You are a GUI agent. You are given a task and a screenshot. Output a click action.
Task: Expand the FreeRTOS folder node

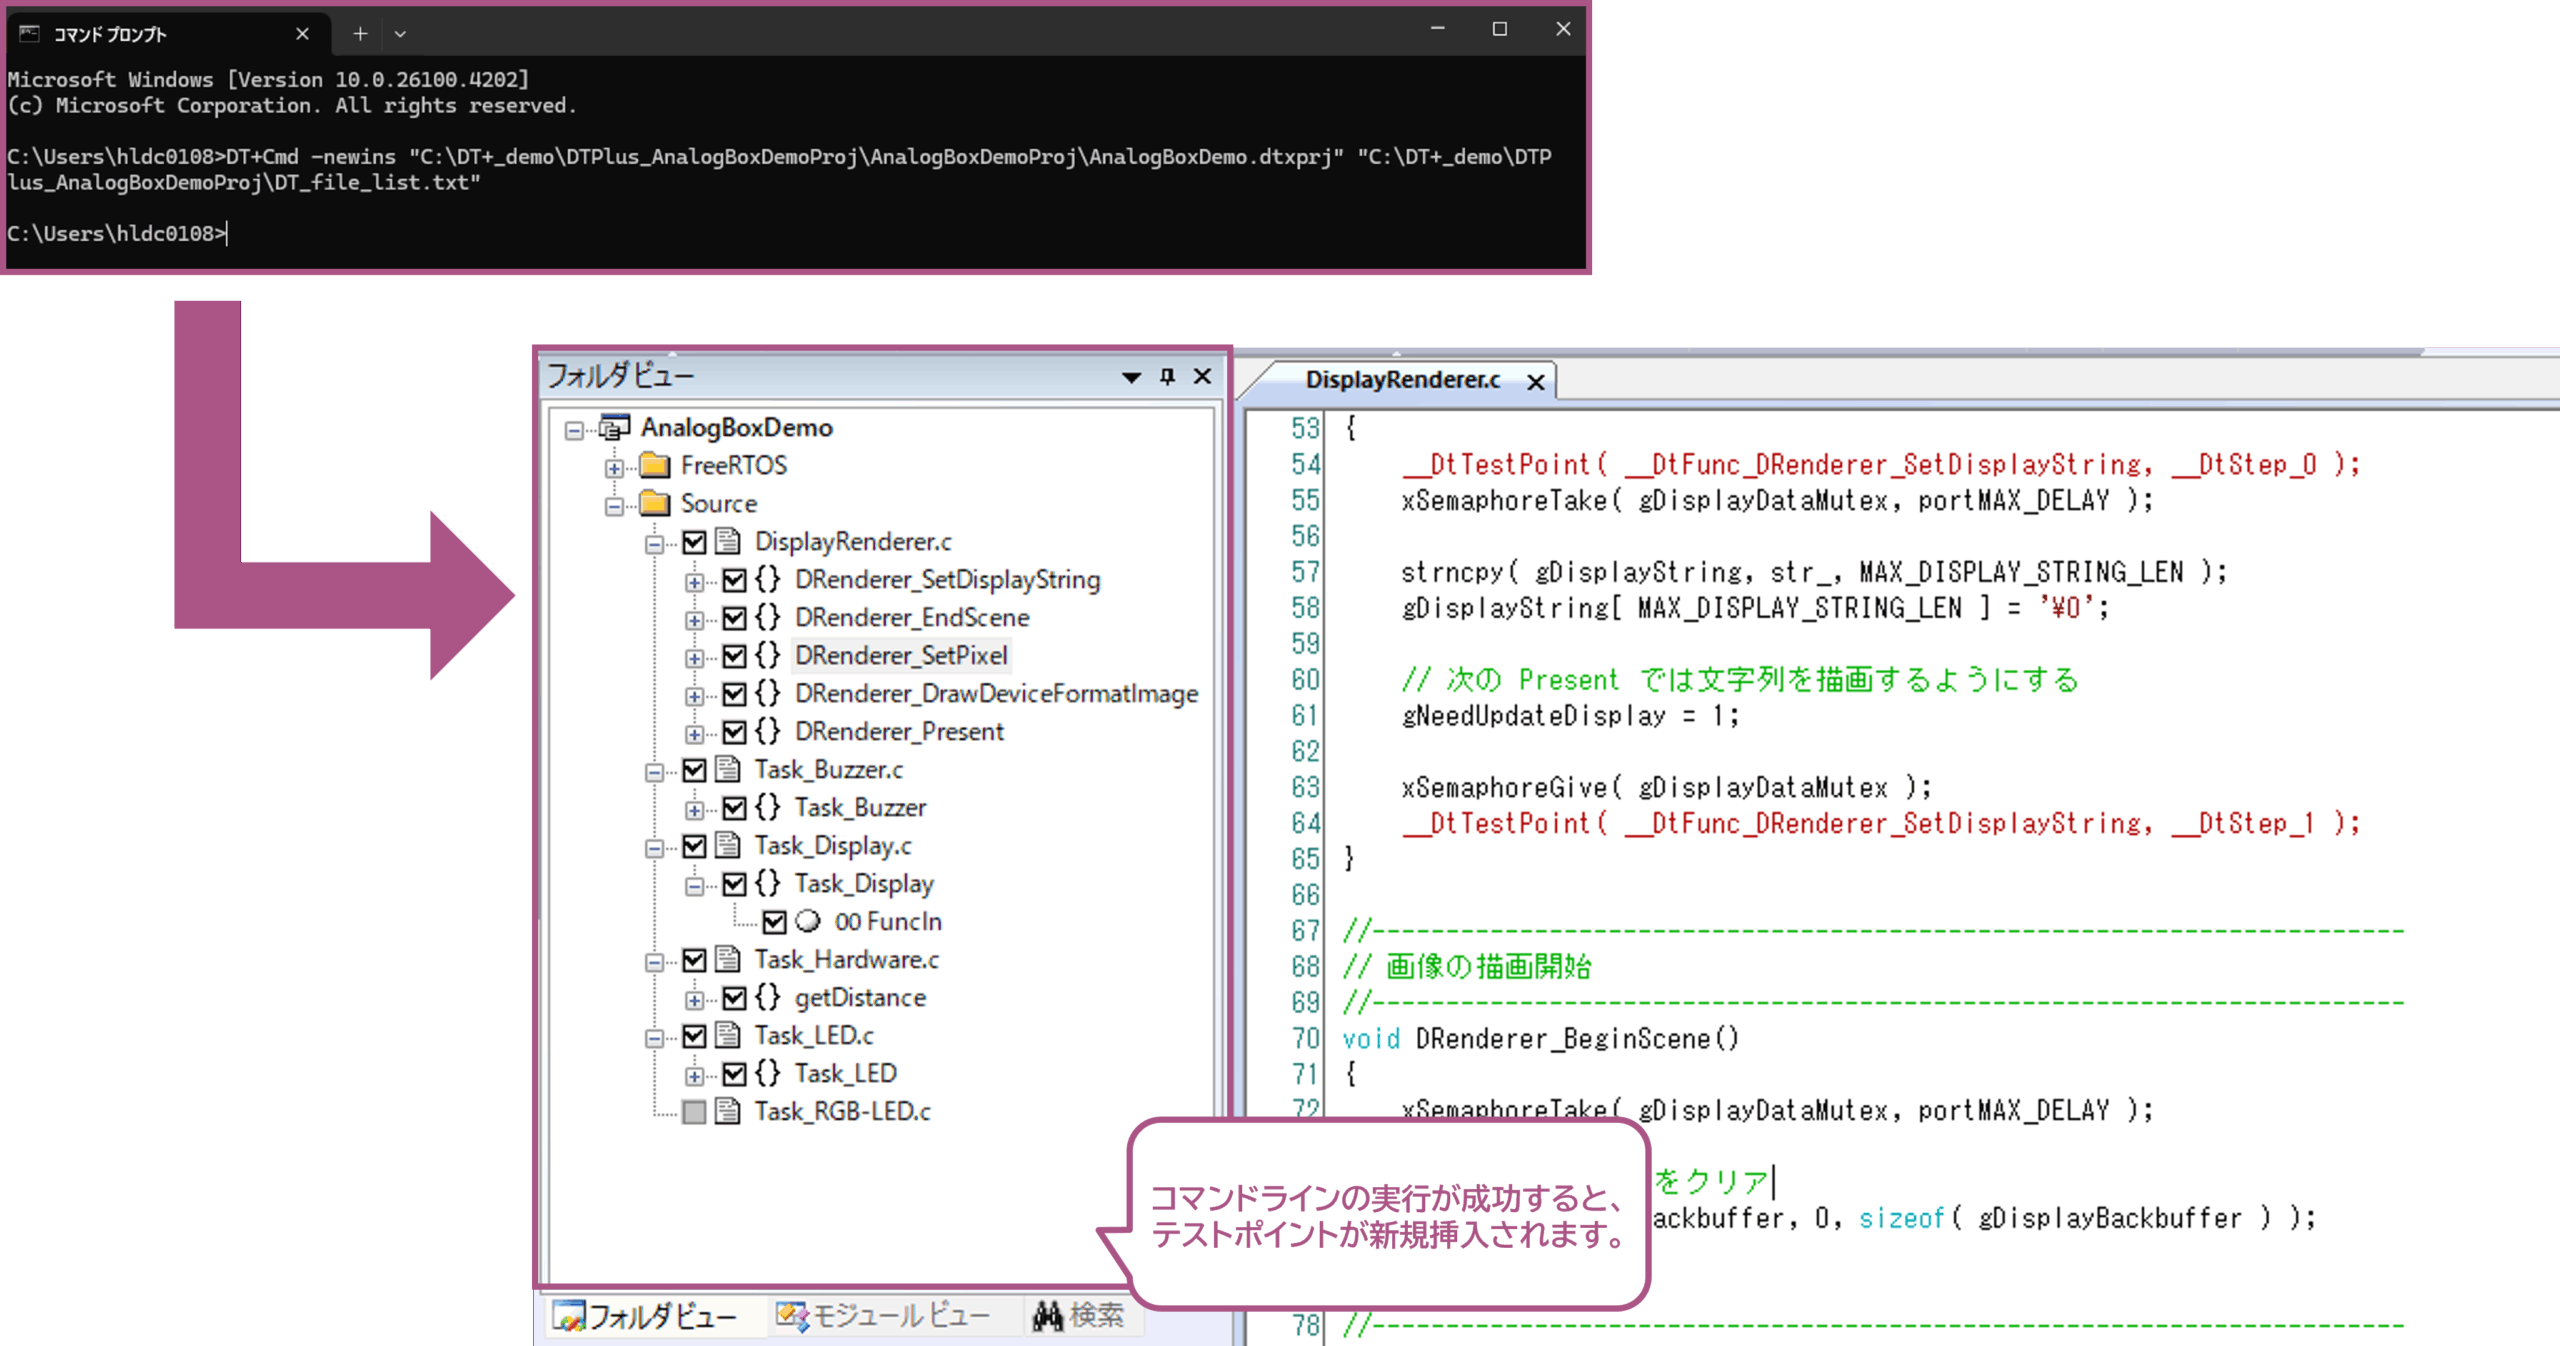pyautogui.click(x=614, y=467)
